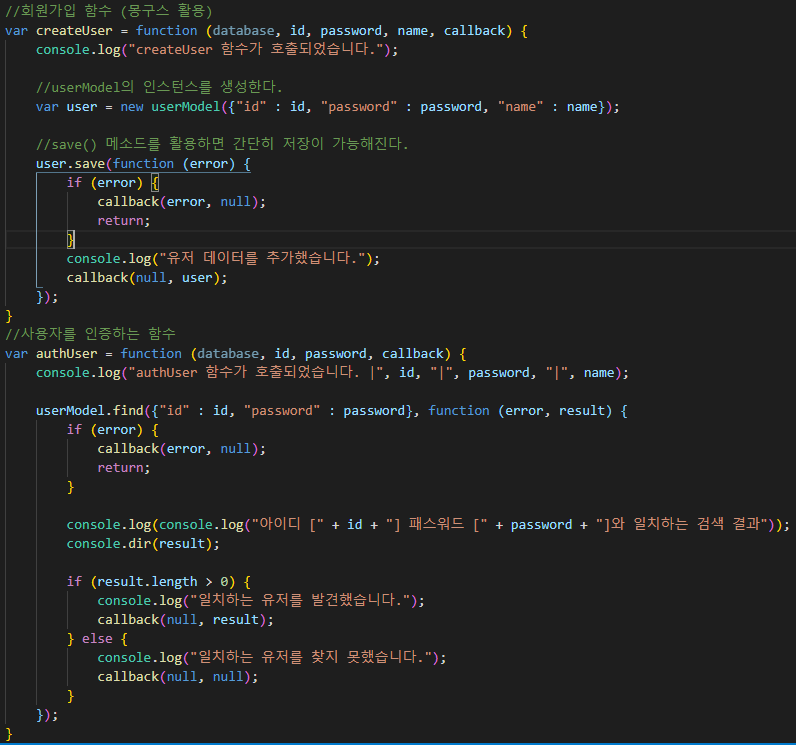
Task: Click the //userModel의 인스턴스를 생성한다. comment
Action: coord(159,87)
